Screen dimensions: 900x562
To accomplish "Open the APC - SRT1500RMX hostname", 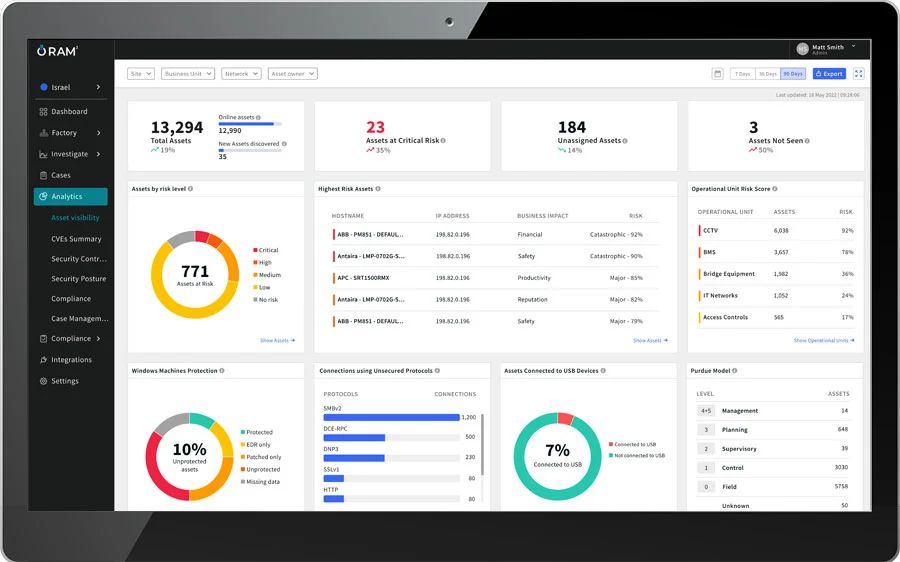I will (x=363, y=278).
